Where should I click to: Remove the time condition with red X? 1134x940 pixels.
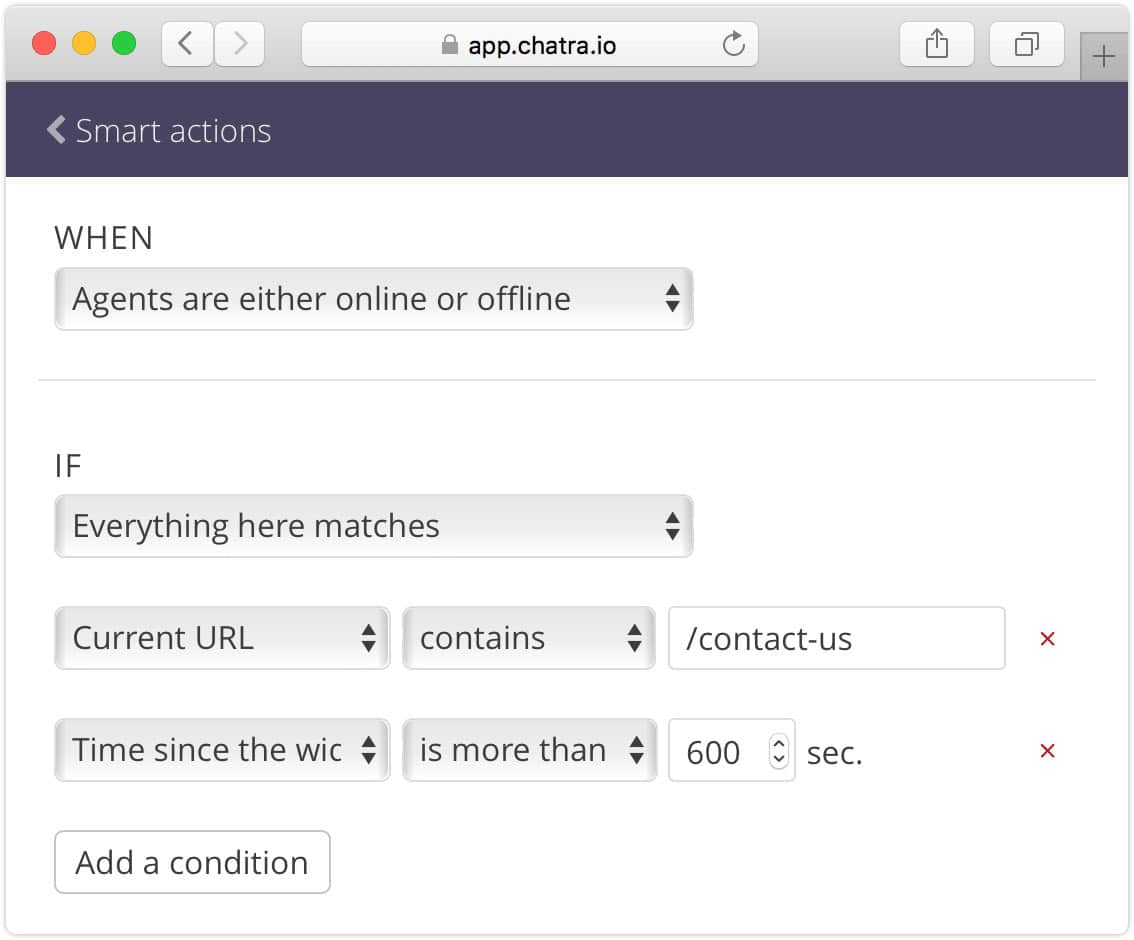pyautogui.click(x=1047, y=751)
